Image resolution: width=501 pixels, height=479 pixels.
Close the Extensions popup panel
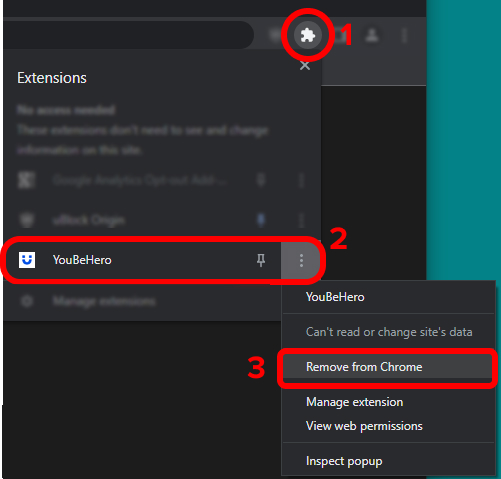(305, 66)
